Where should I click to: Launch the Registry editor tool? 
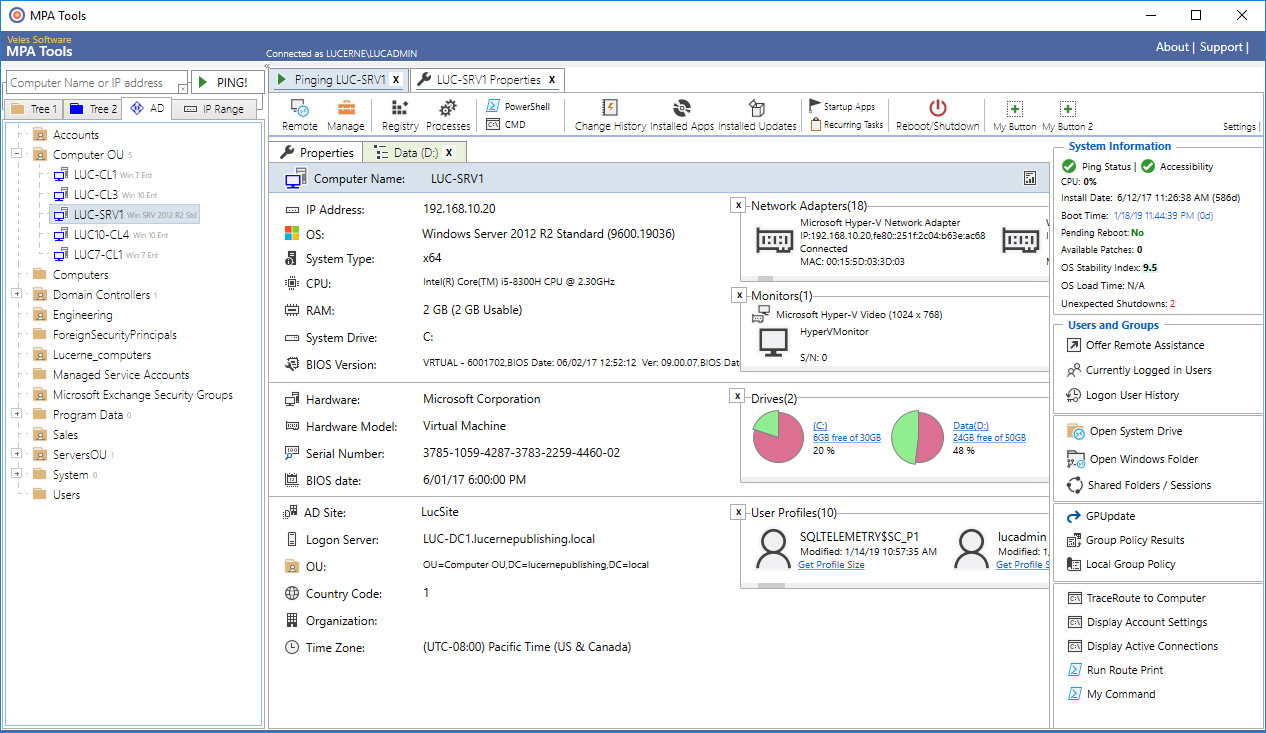tap(400, 115)
